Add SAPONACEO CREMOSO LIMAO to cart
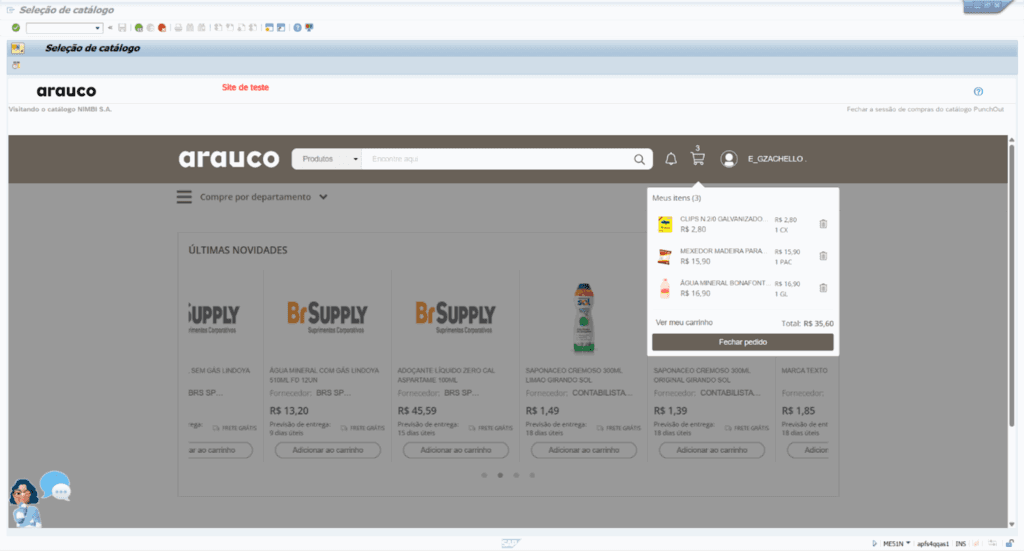This screenshot has width=1024, height=551. pos(584,450)
